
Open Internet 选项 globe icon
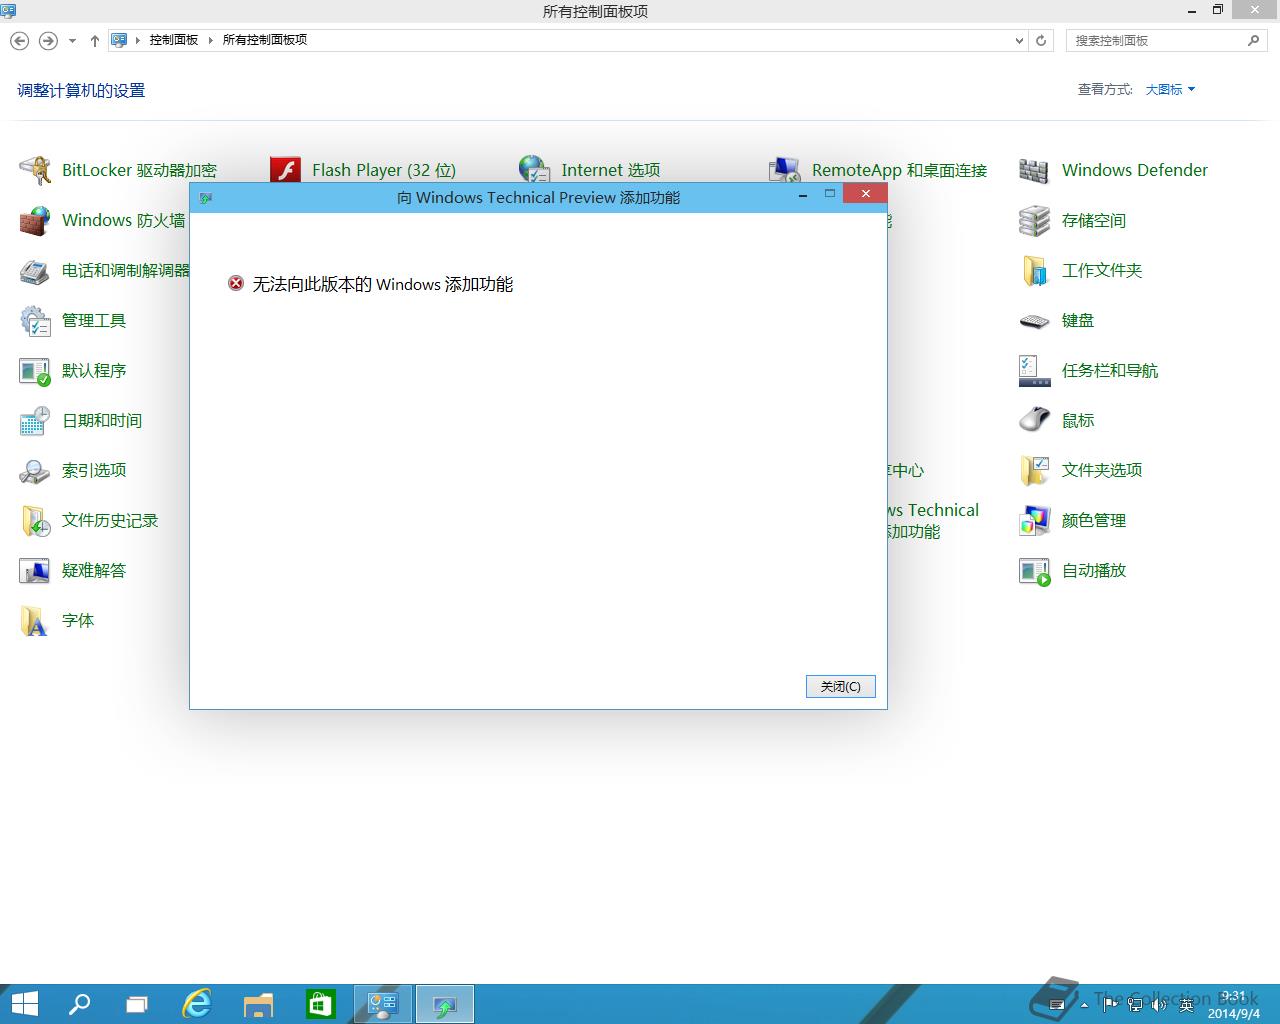(535, 168)
